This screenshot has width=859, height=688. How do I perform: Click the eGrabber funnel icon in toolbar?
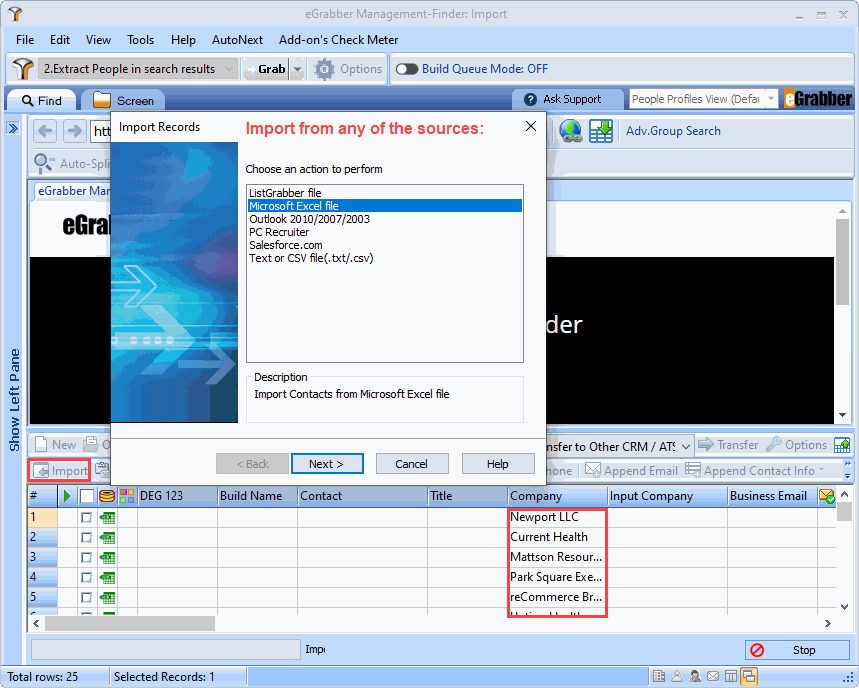[22, 69]
